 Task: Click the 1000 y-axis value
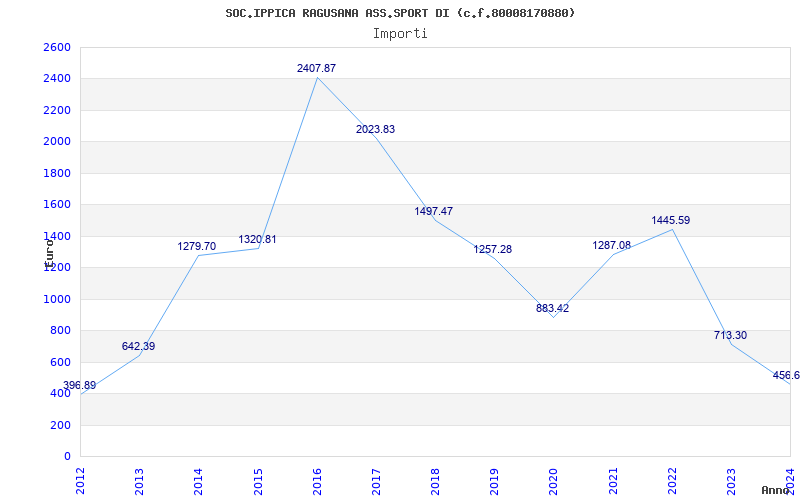(x=57, y=299)
